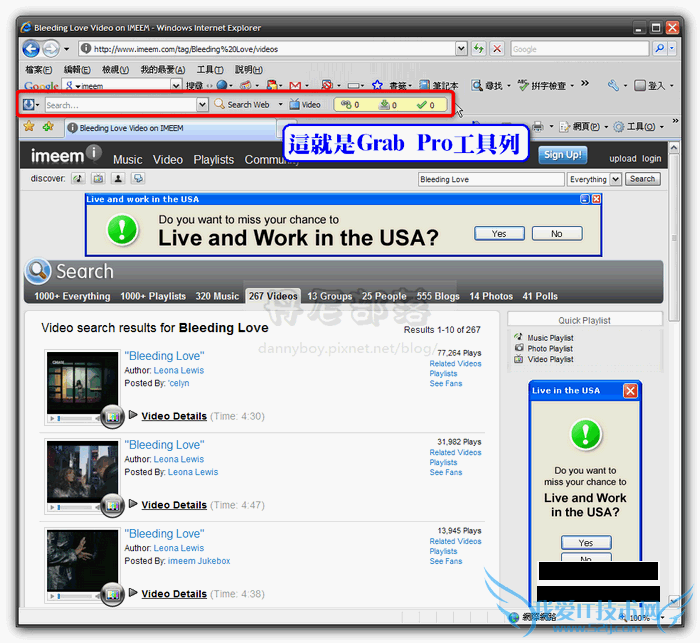700x643 pixels.
Task: Expand the search provider dropdown arrow
Action: [672, 49]
